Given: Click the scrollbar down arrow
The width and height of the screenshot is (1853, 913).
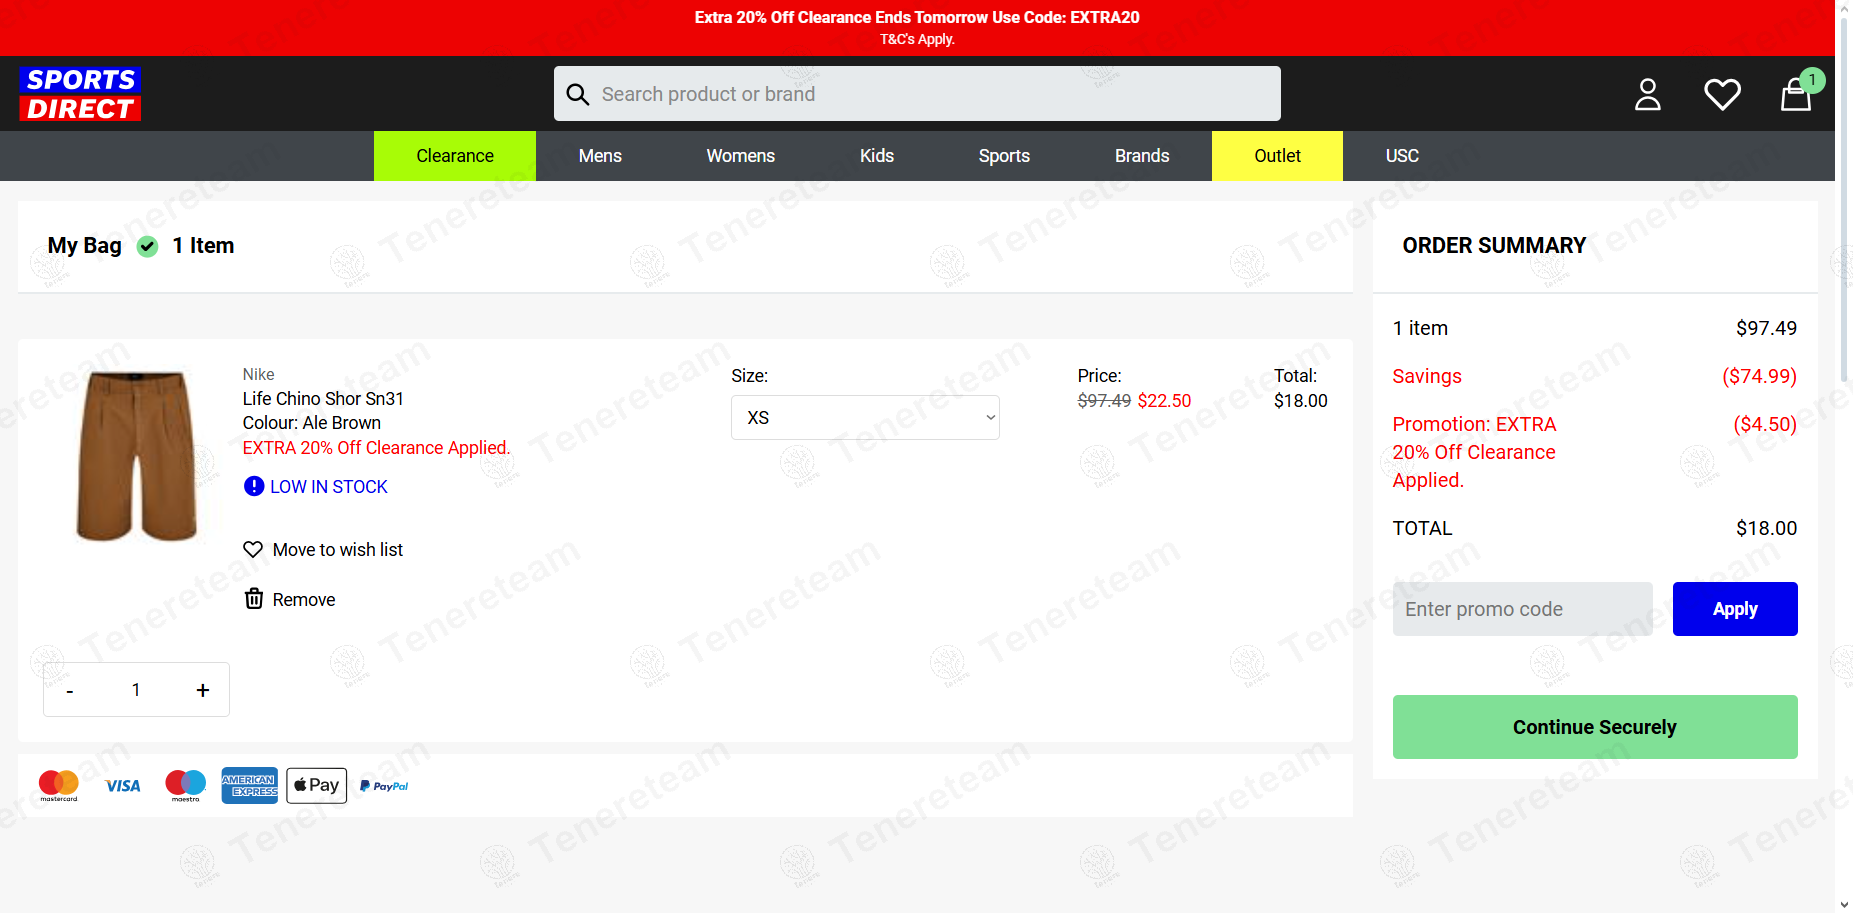Looking at the screenshot, I should click(1844, 904).
